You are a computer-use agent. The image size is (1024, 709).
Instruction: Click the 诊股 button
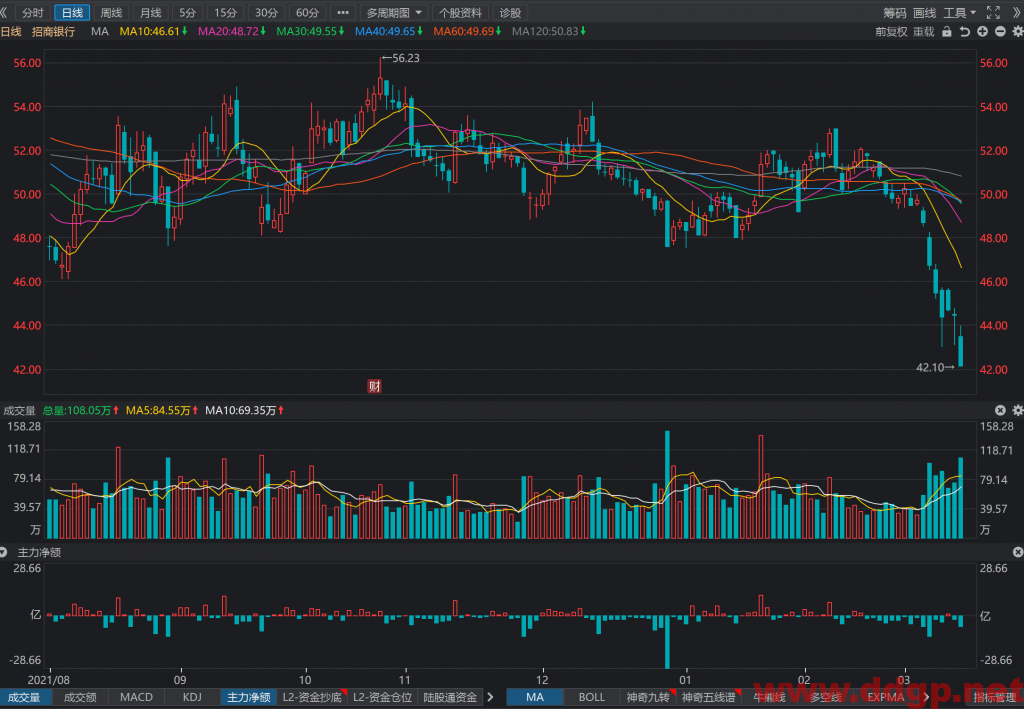point(510,12)
